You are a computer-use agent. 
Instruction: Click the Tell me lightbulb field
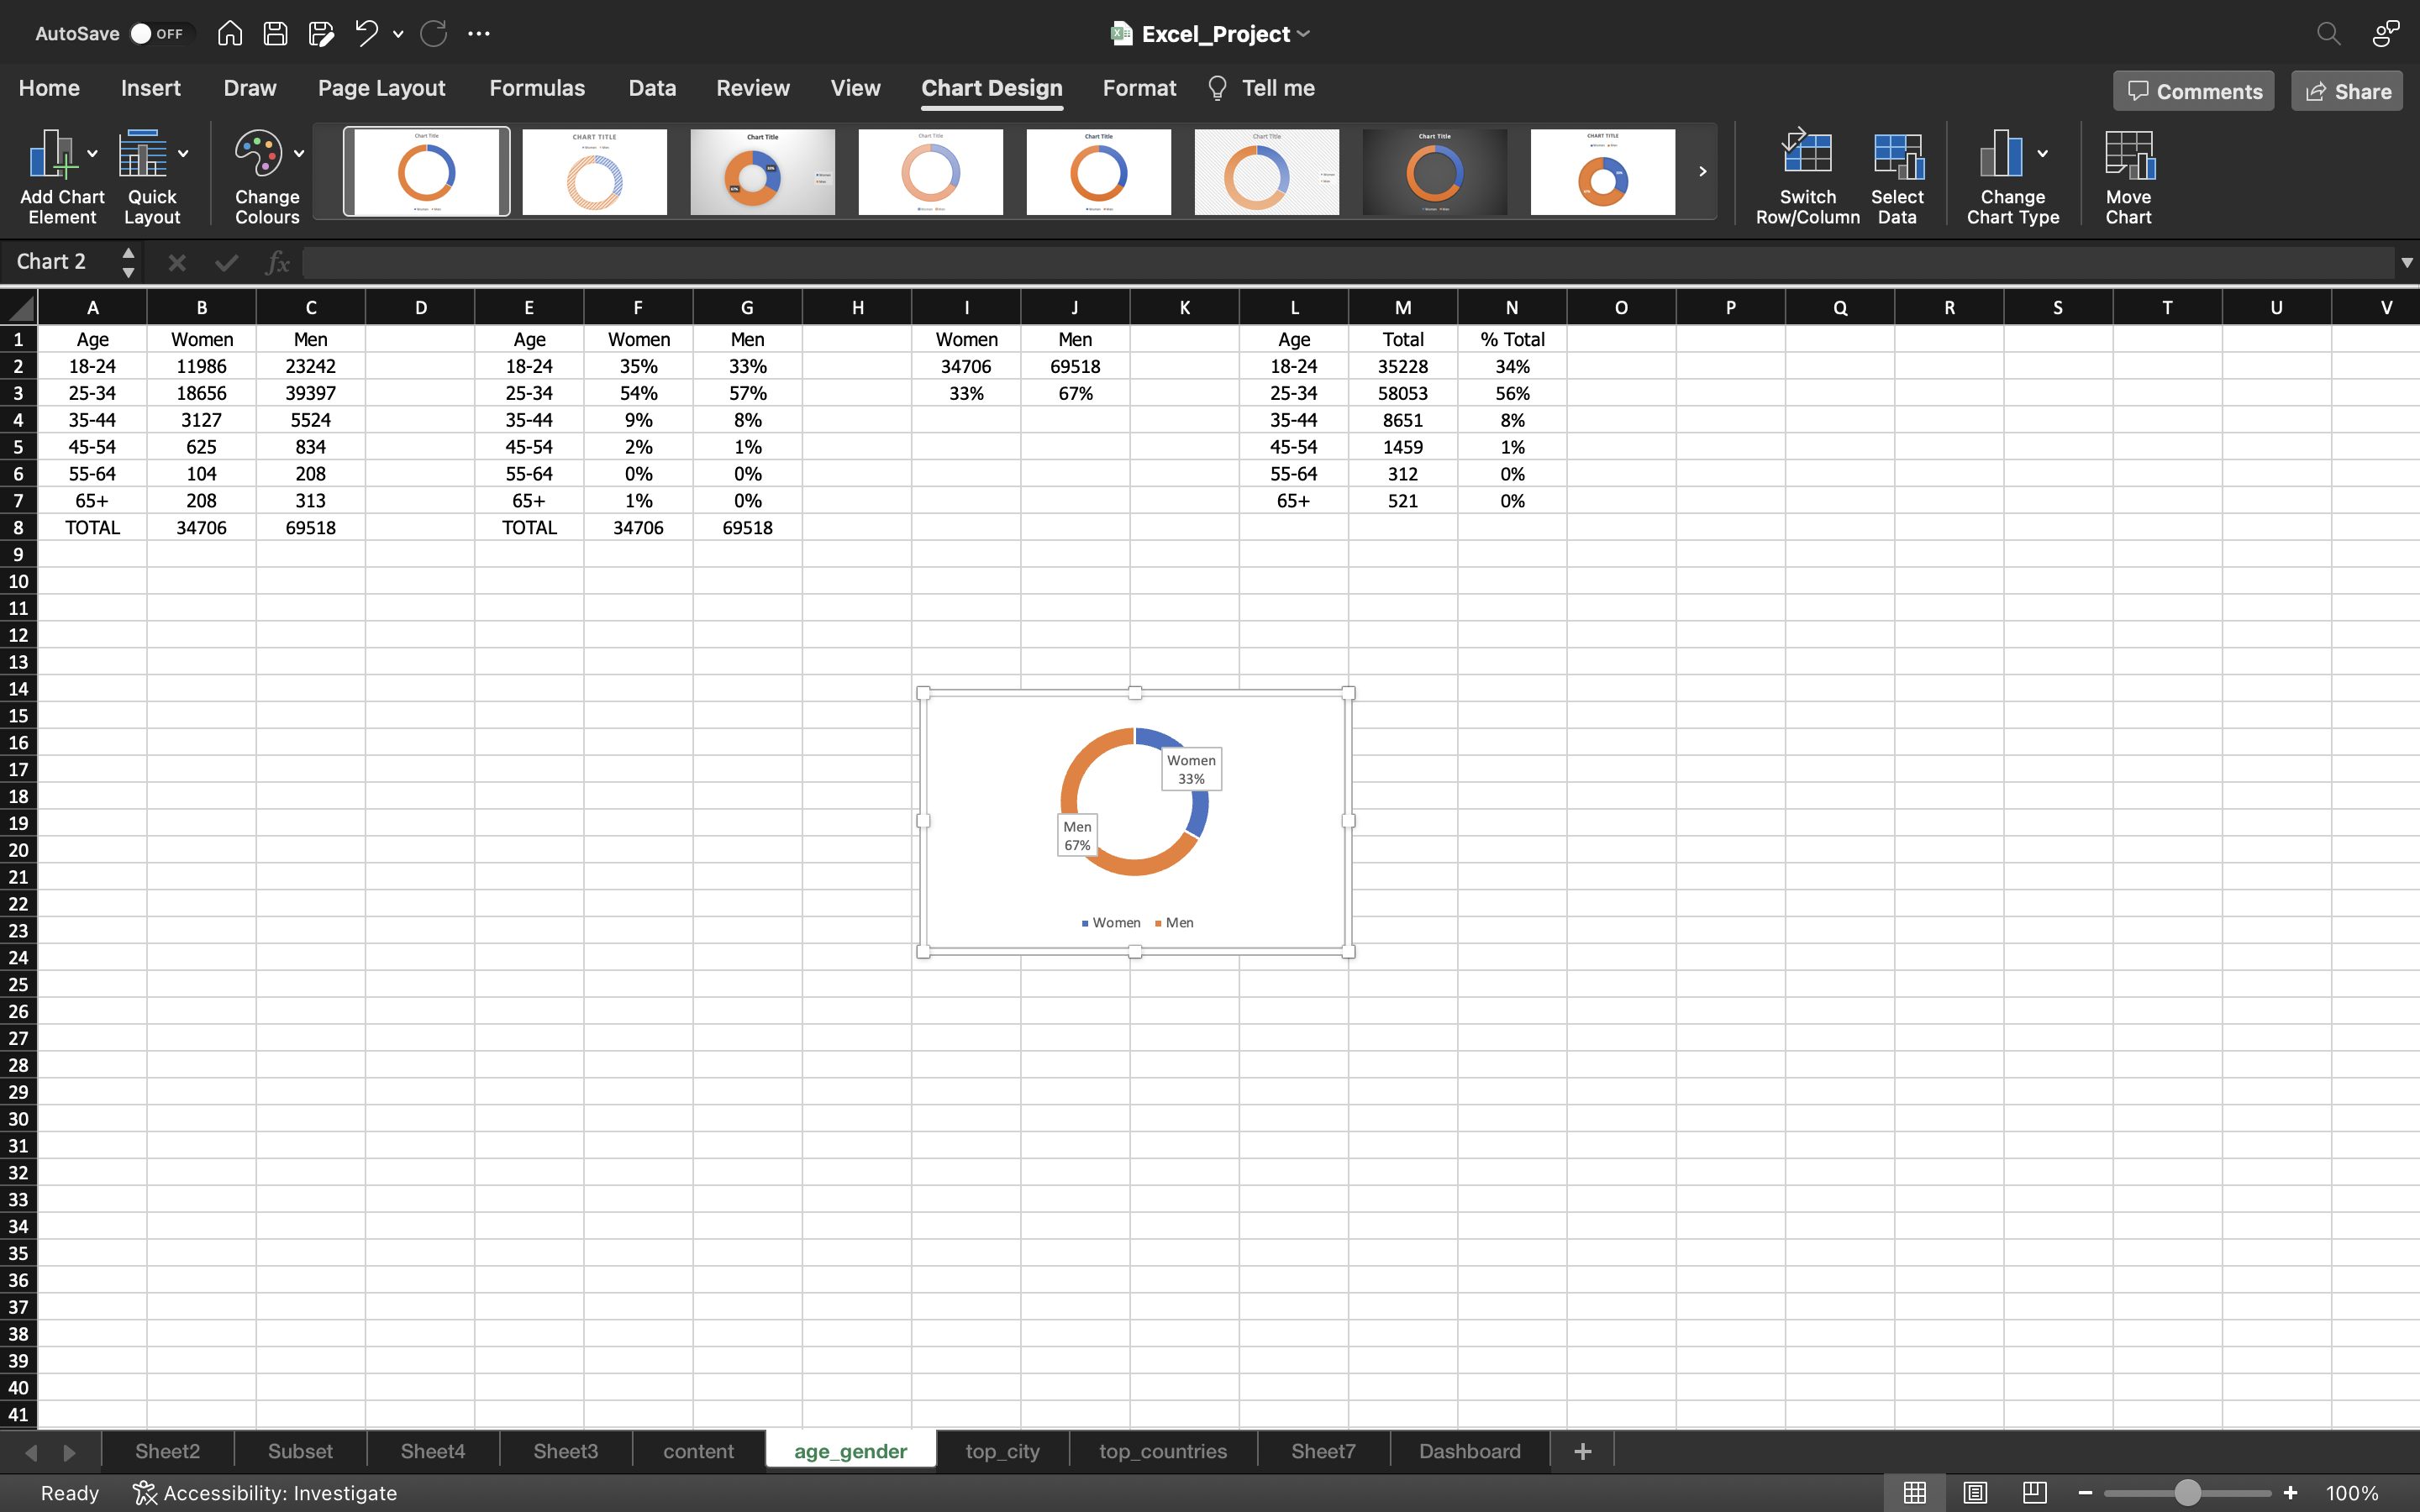pyautogui.click(x=1261, y=88)
